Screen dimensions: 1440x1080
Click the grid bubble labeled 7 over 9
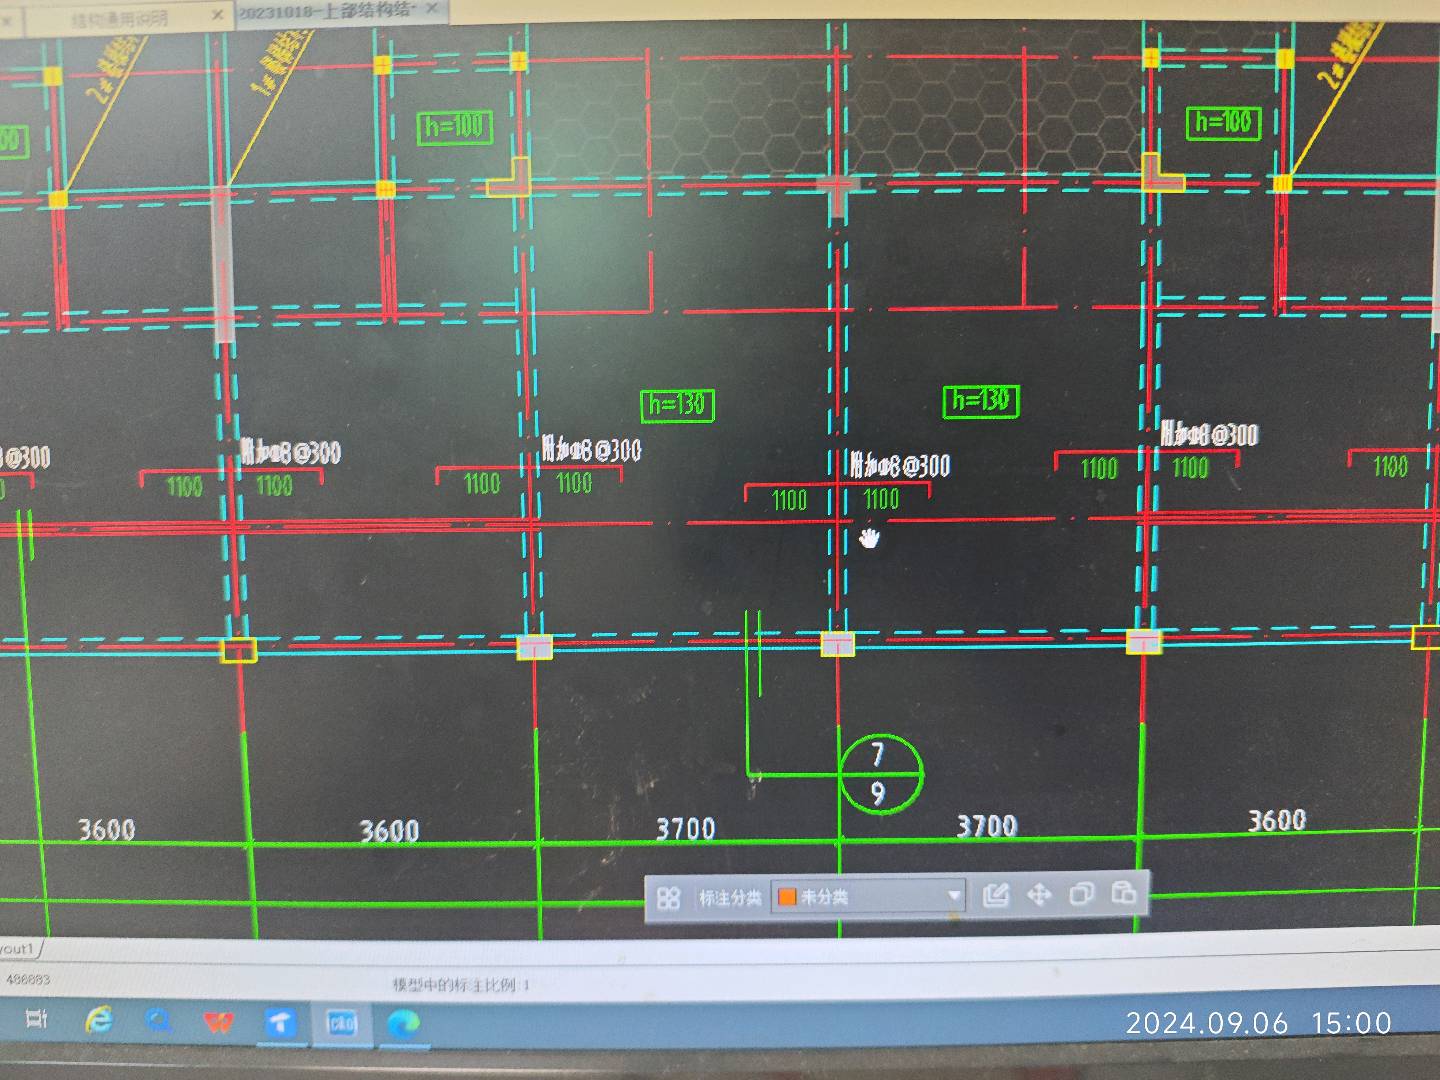click(880, 774)
